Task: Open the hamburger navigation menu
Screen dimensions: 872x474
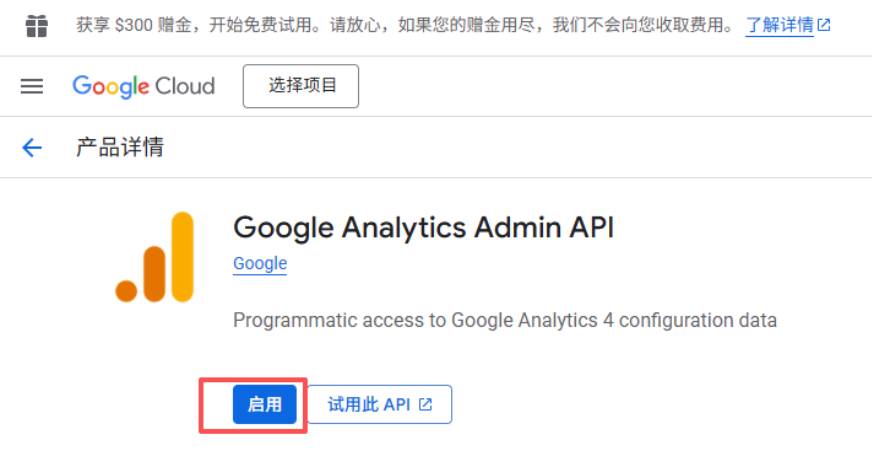Action: pos(32,86)
